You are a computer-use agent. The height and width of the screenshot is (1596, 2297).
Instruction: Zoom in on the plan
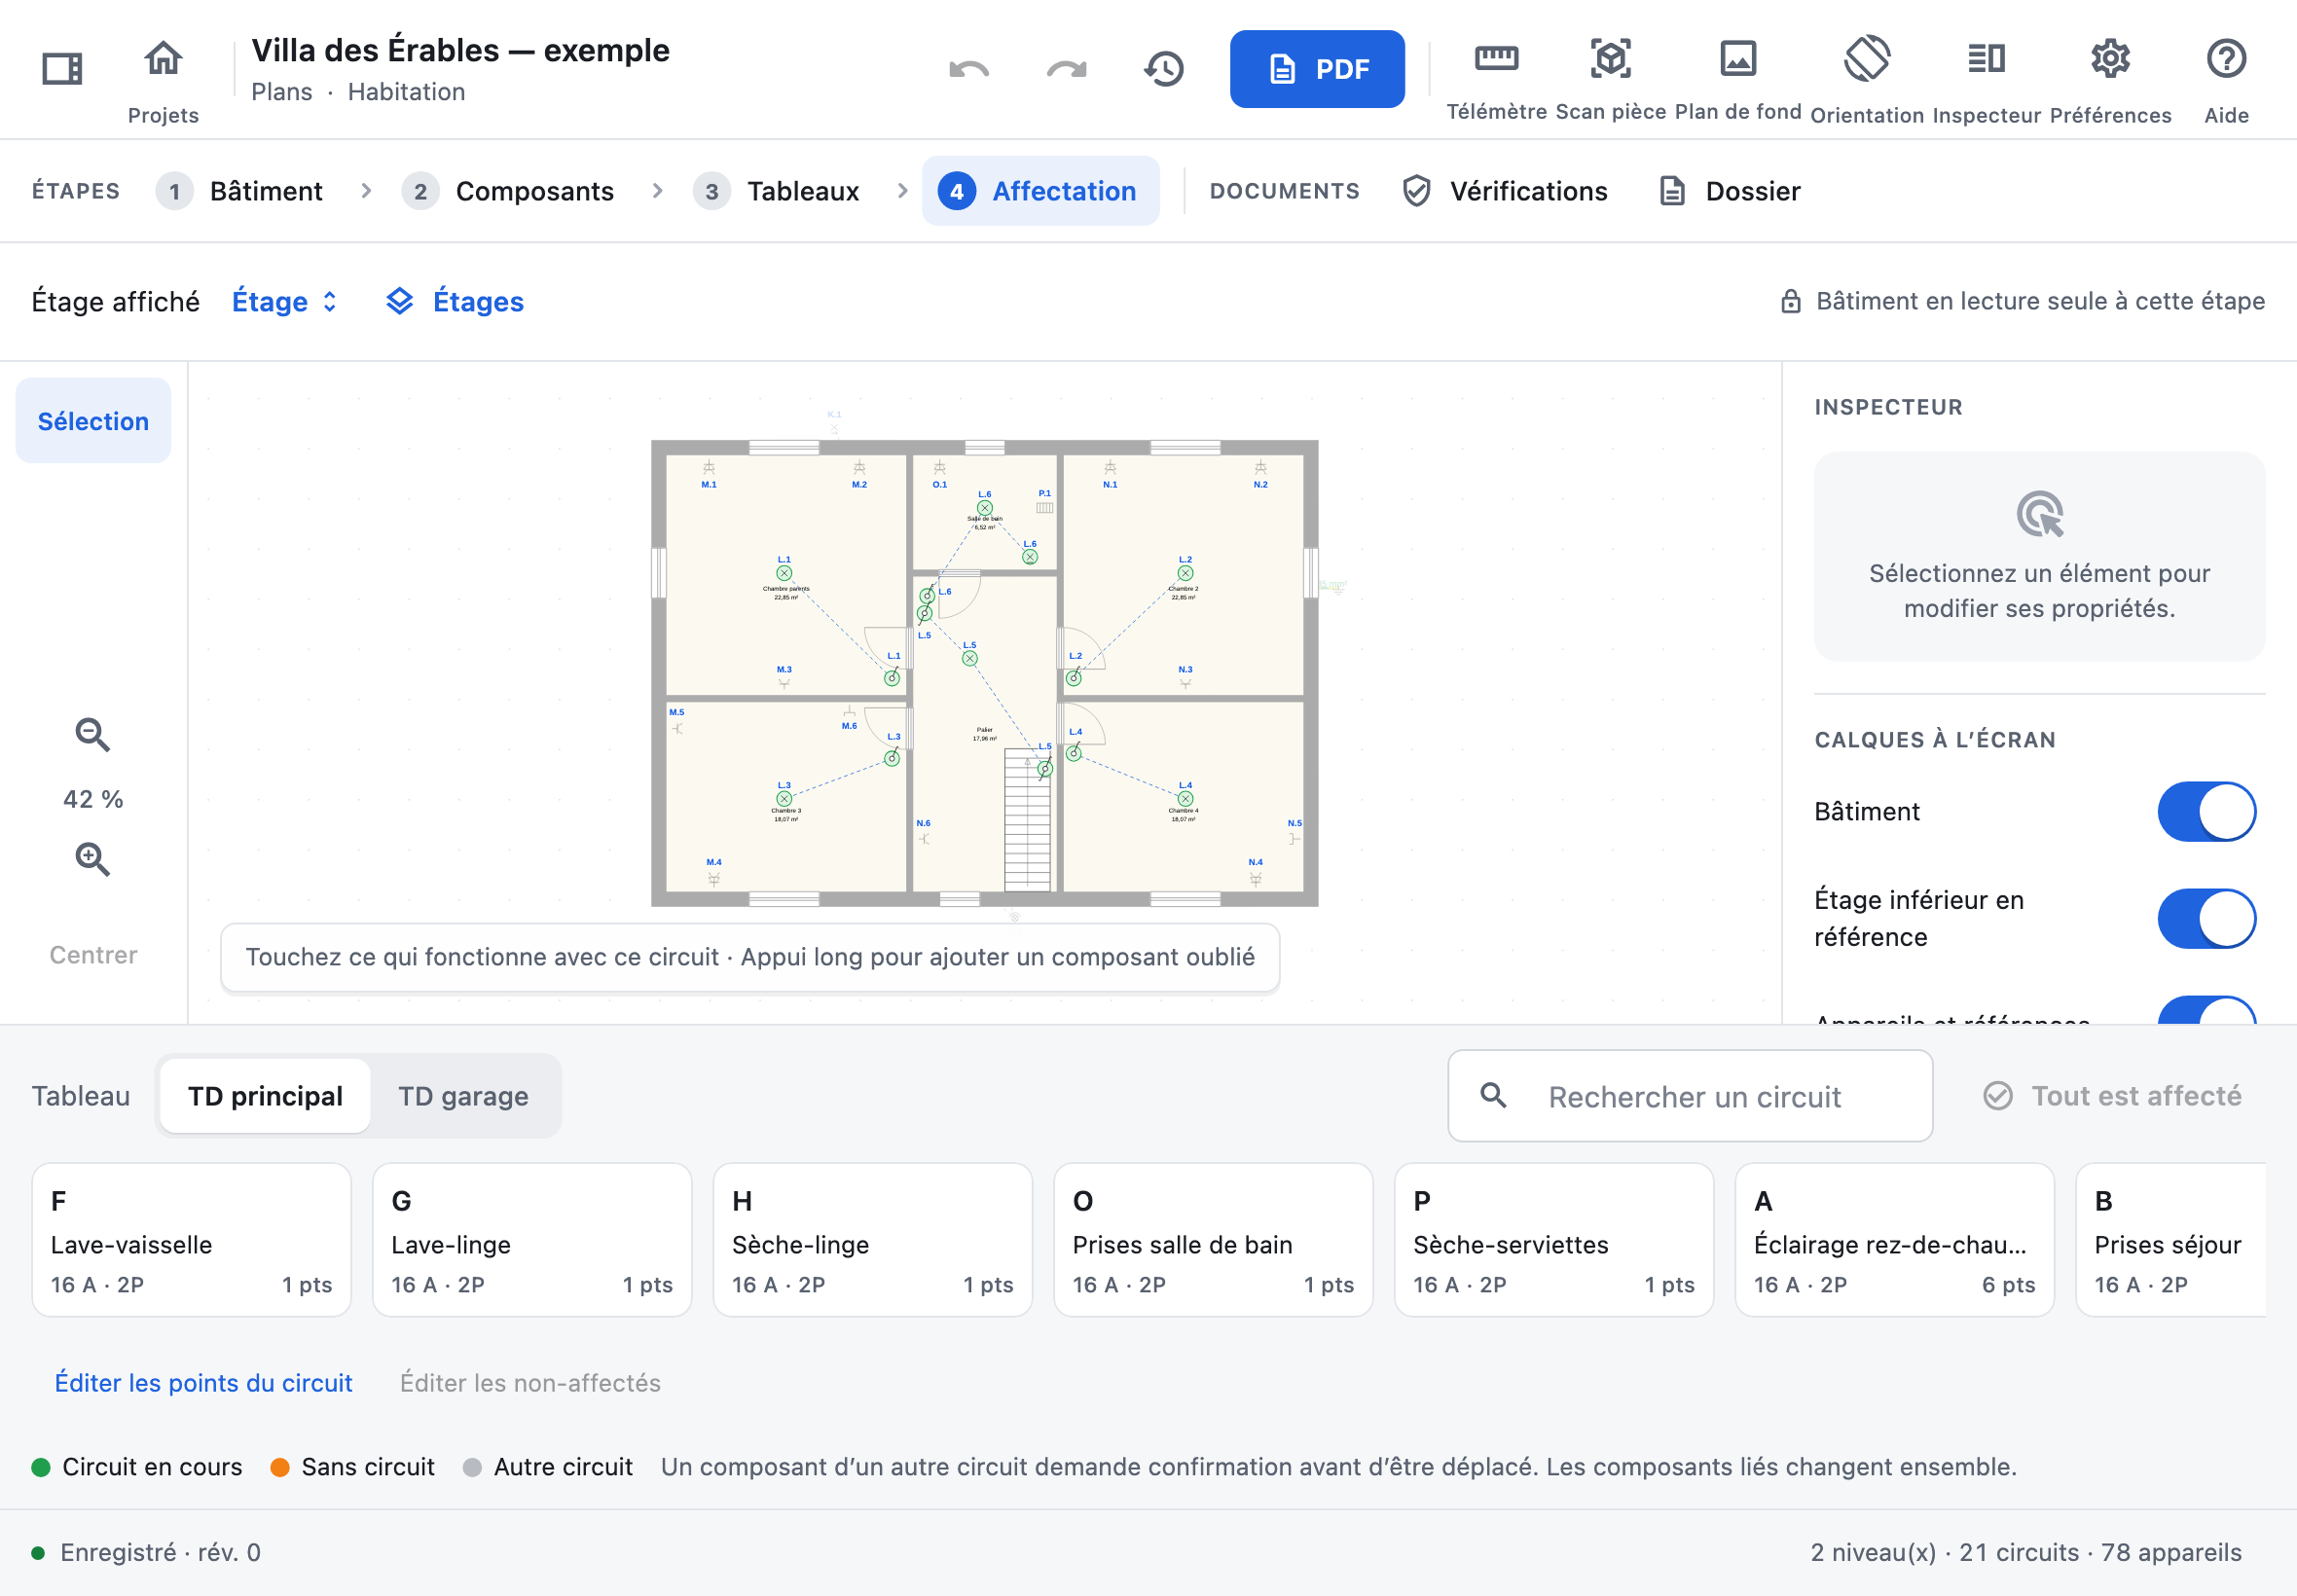click(93, 859)
